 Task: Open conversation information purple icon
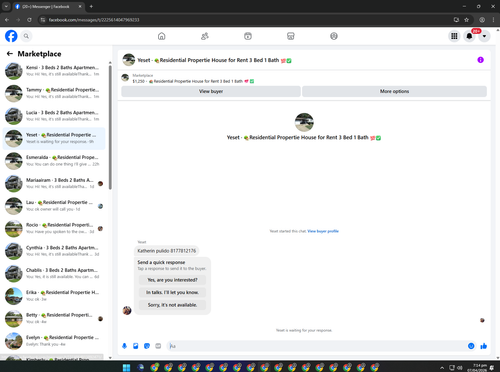click(480, 60)
